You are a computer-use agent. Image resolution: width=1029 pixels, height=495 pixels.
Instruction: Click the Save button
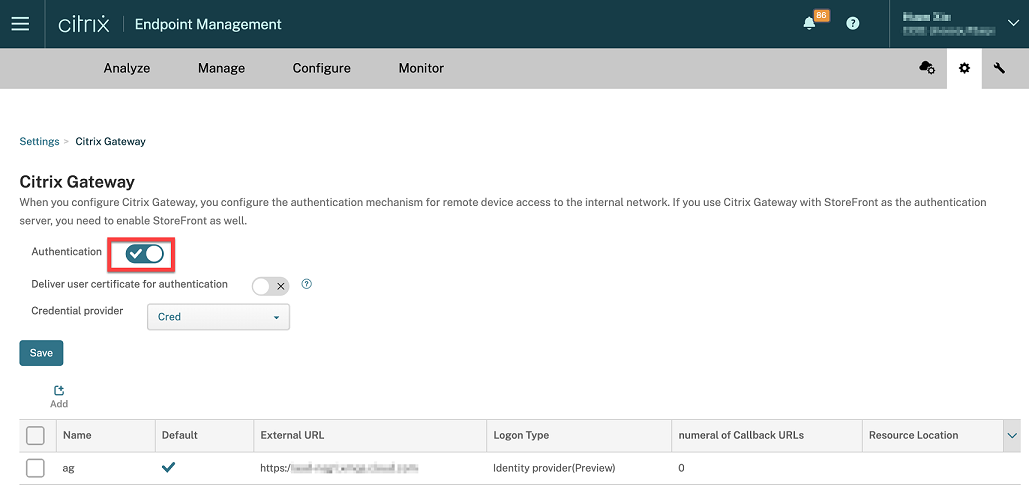point(41,353)
